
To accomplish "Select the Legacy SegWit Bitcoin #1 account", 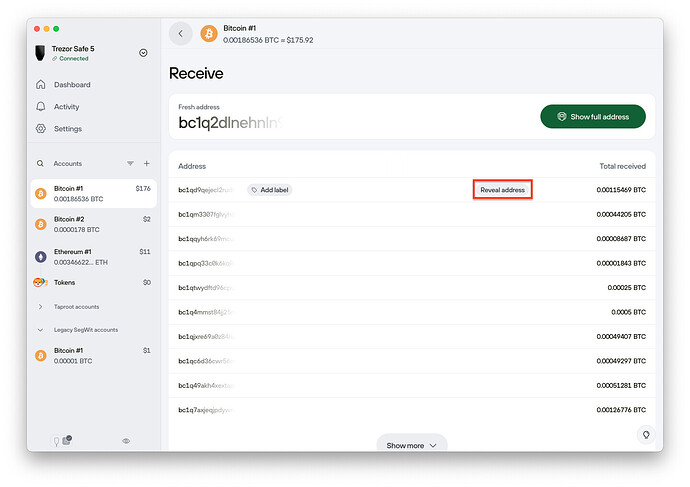I will pyautogui.click(x=94, y=355).
